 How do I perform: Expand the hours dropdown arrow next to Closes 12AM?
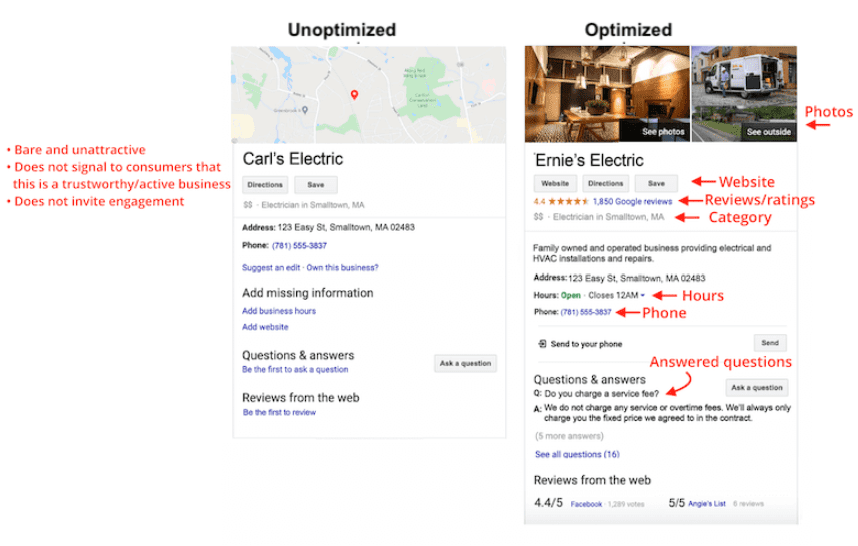tap(643, 296)
